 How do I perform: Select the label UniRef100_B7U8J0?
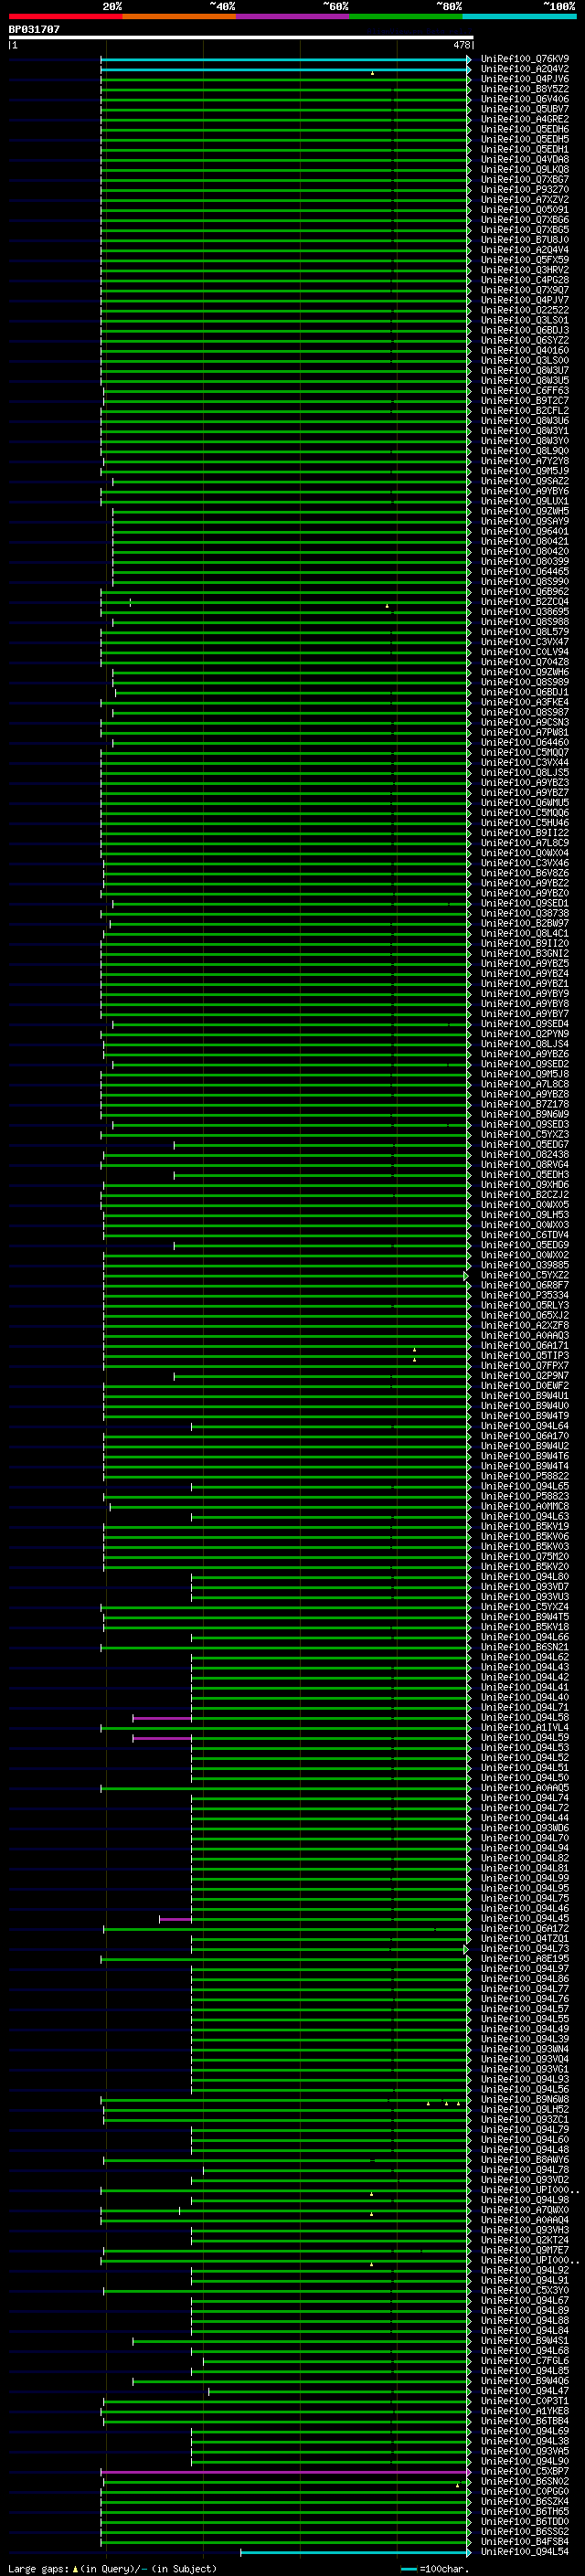point(525,240)
